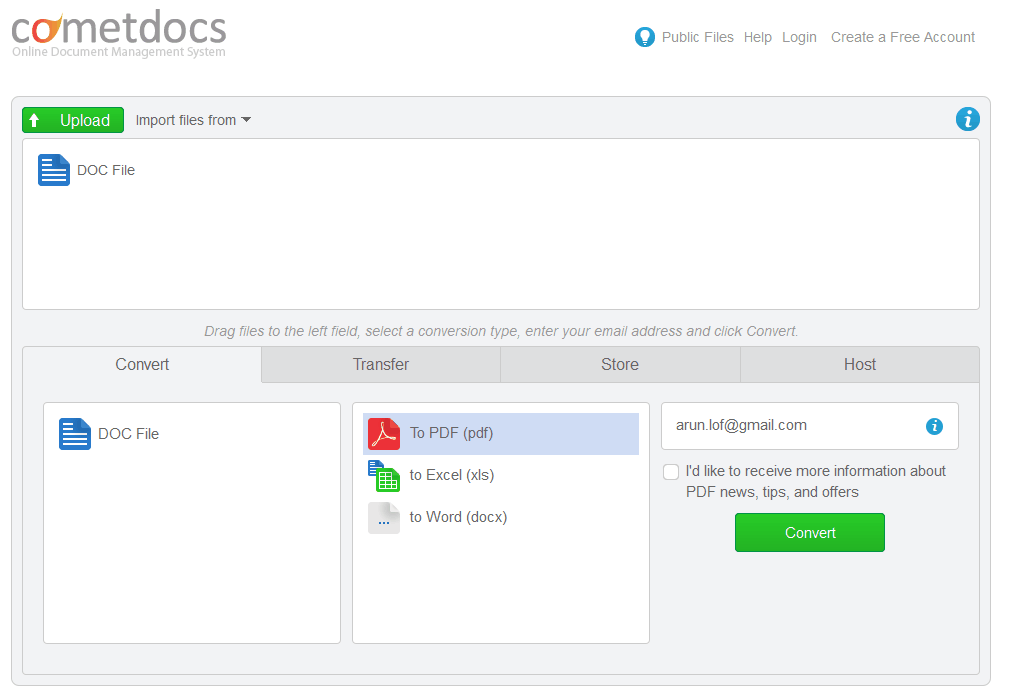Click the info icon in email field

click(934, 426)
